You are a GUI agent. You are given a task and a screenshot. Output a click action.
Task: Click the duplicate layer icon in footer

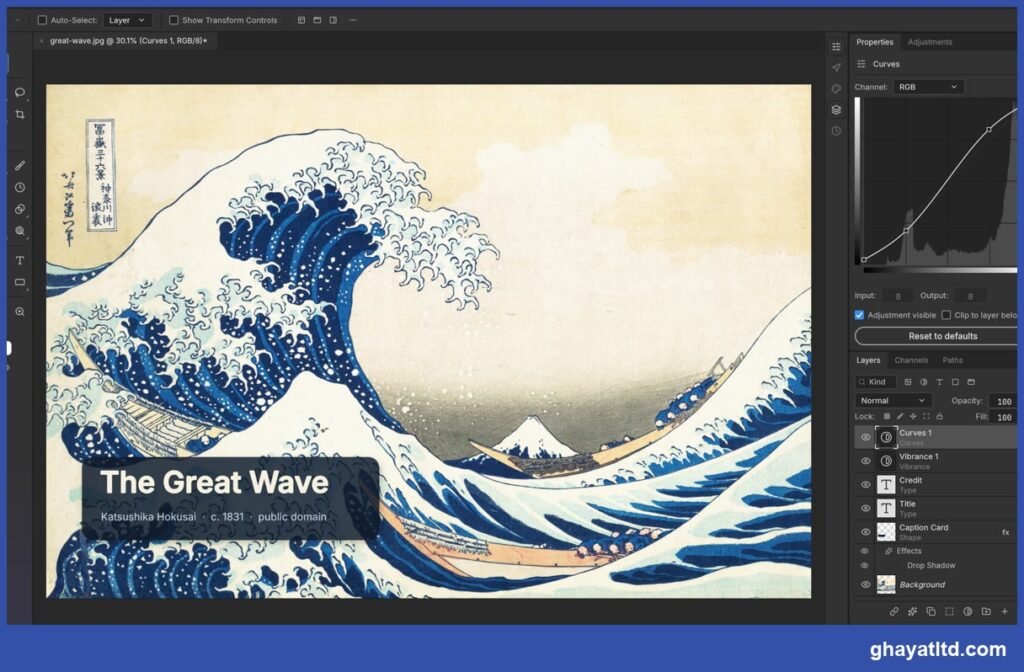point(931,611)
